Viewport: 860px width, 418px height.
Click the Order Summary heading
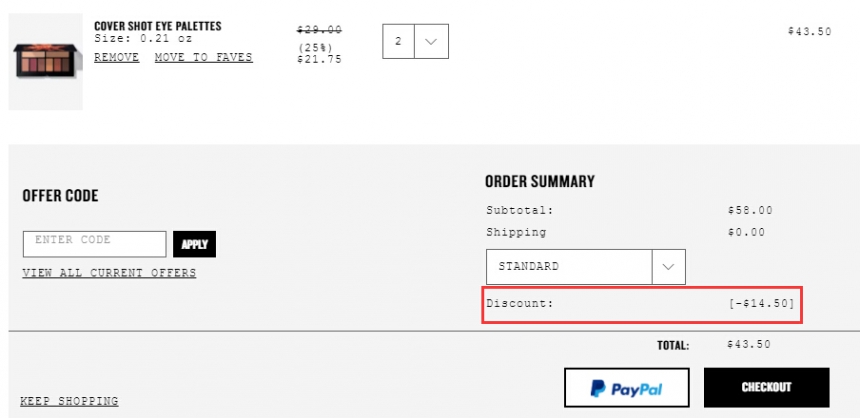click(x=540, y=182)
